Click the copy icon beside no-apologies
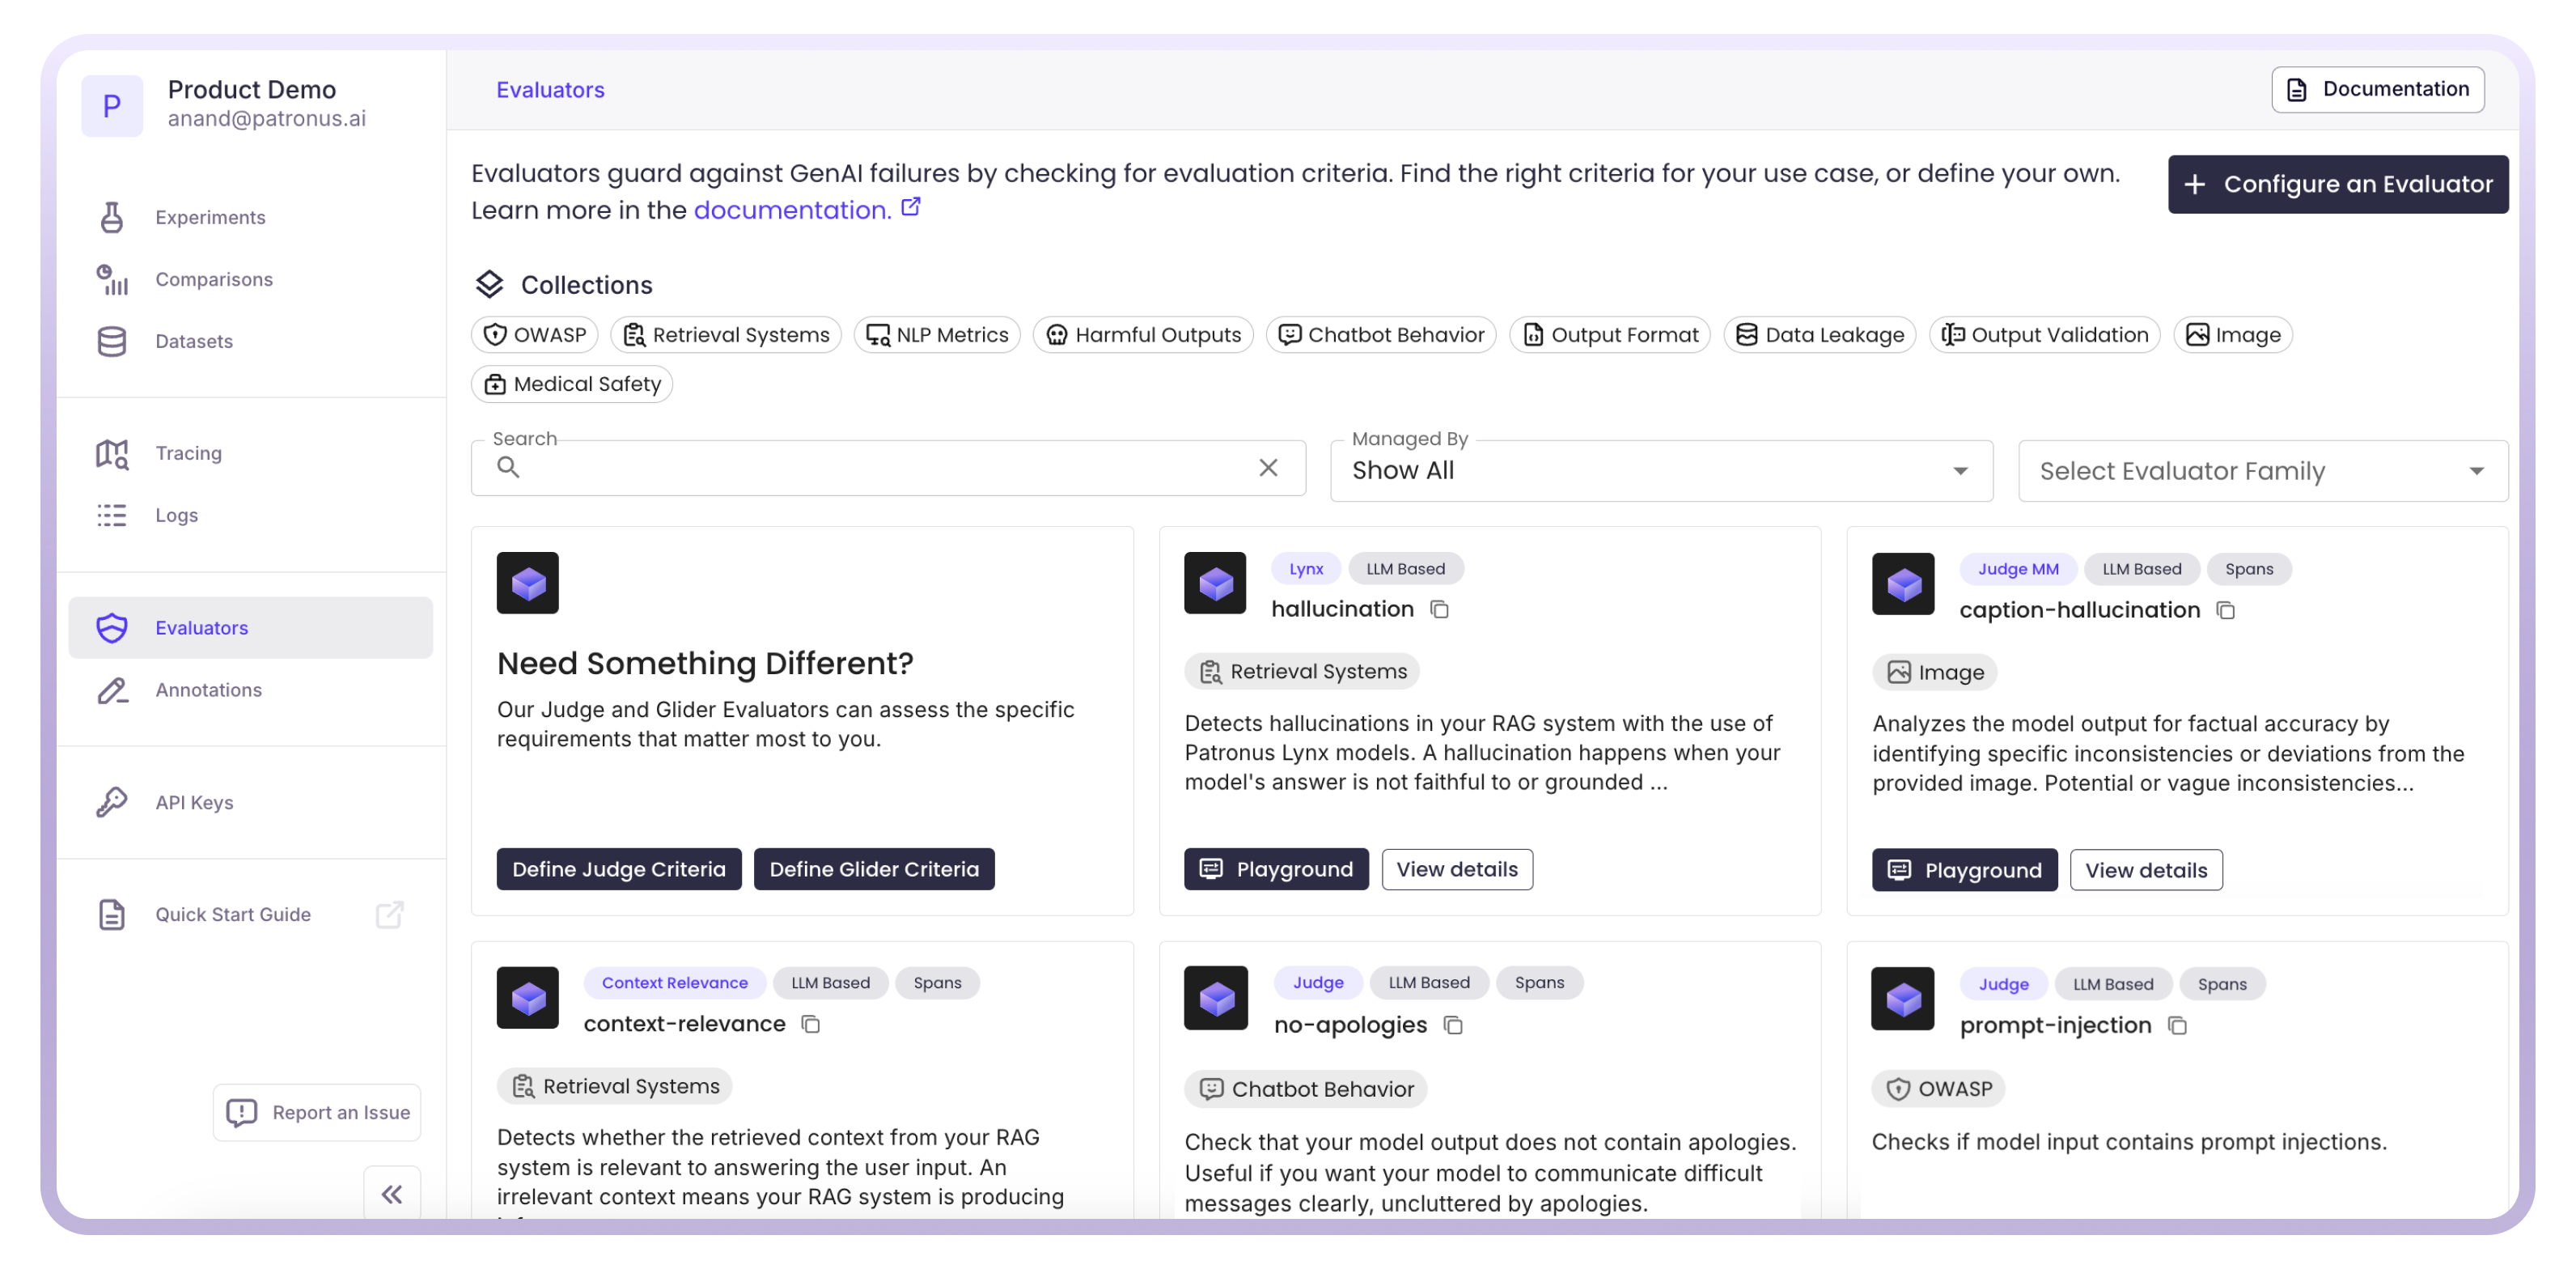The width and height of the screenshot is (2576, 1282). pyautogui.click(x=1453, y=1025)
